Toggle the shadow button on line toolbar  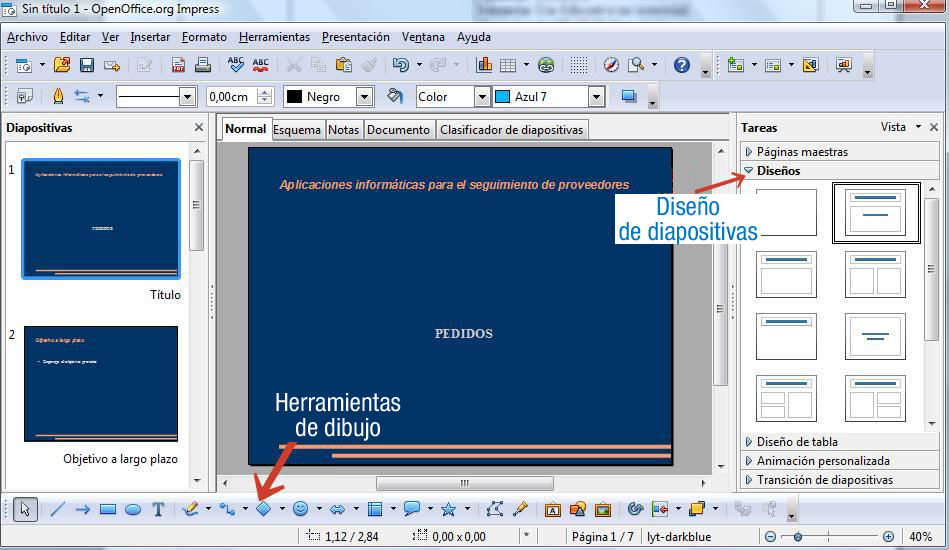629,97
